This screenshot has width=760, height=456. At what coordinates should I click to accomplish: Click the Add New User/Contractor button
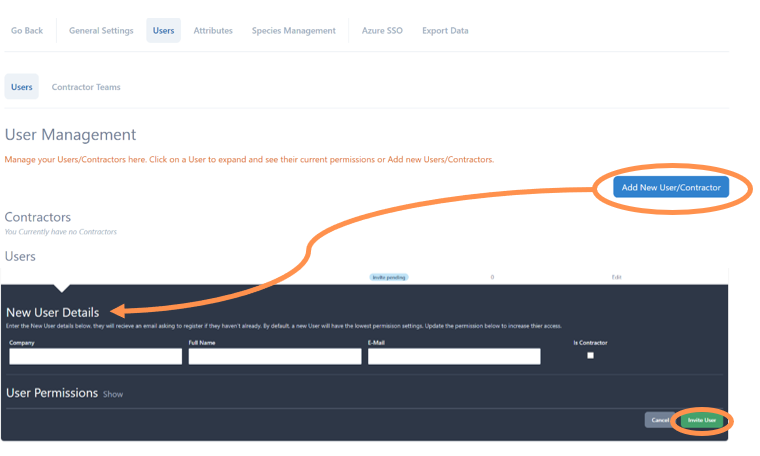pos(670,187)
